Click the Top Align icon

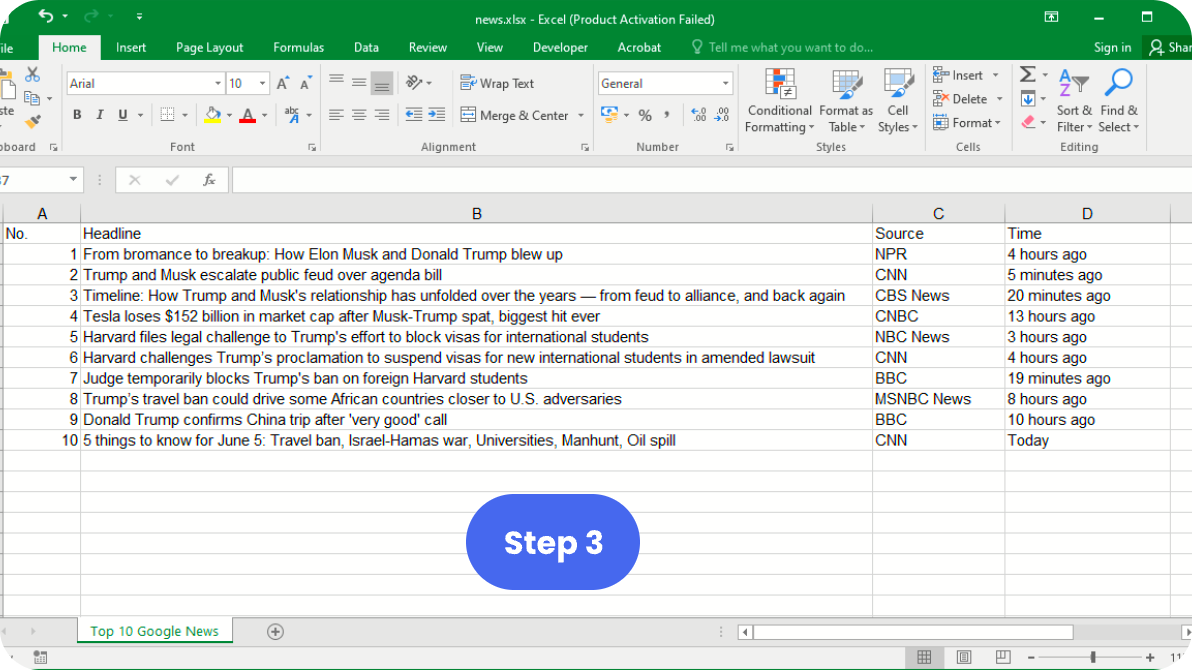pyautogui.click(x=336, y=81)
